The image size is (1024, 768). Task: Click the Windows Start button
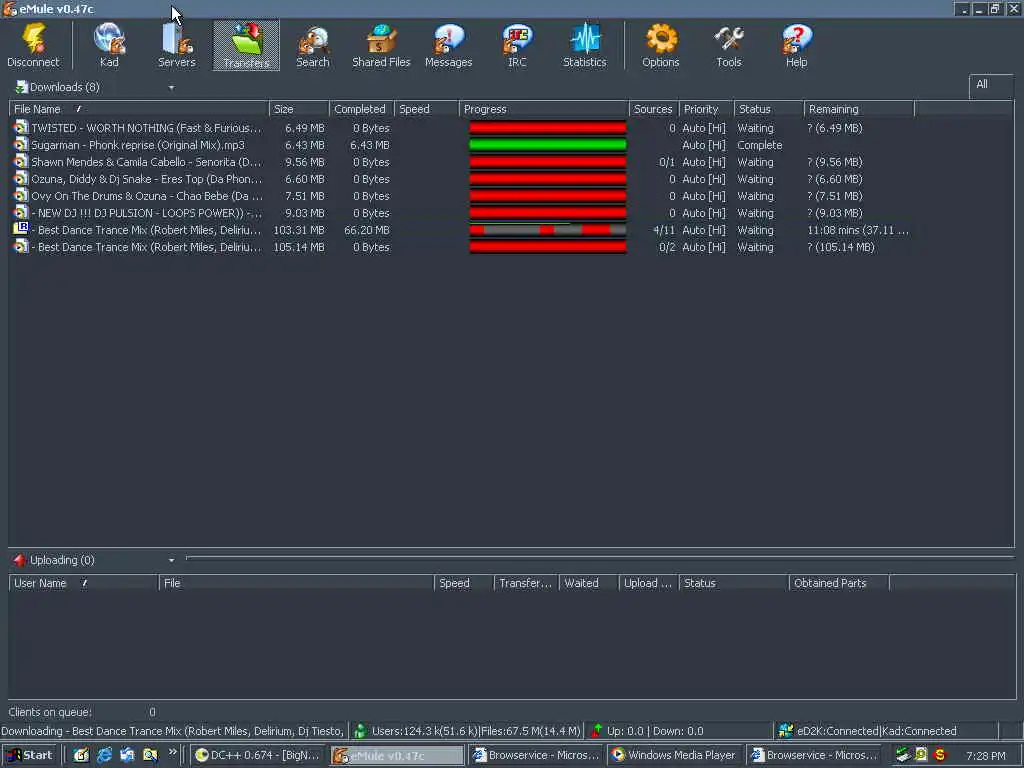(x=29, y=755)
